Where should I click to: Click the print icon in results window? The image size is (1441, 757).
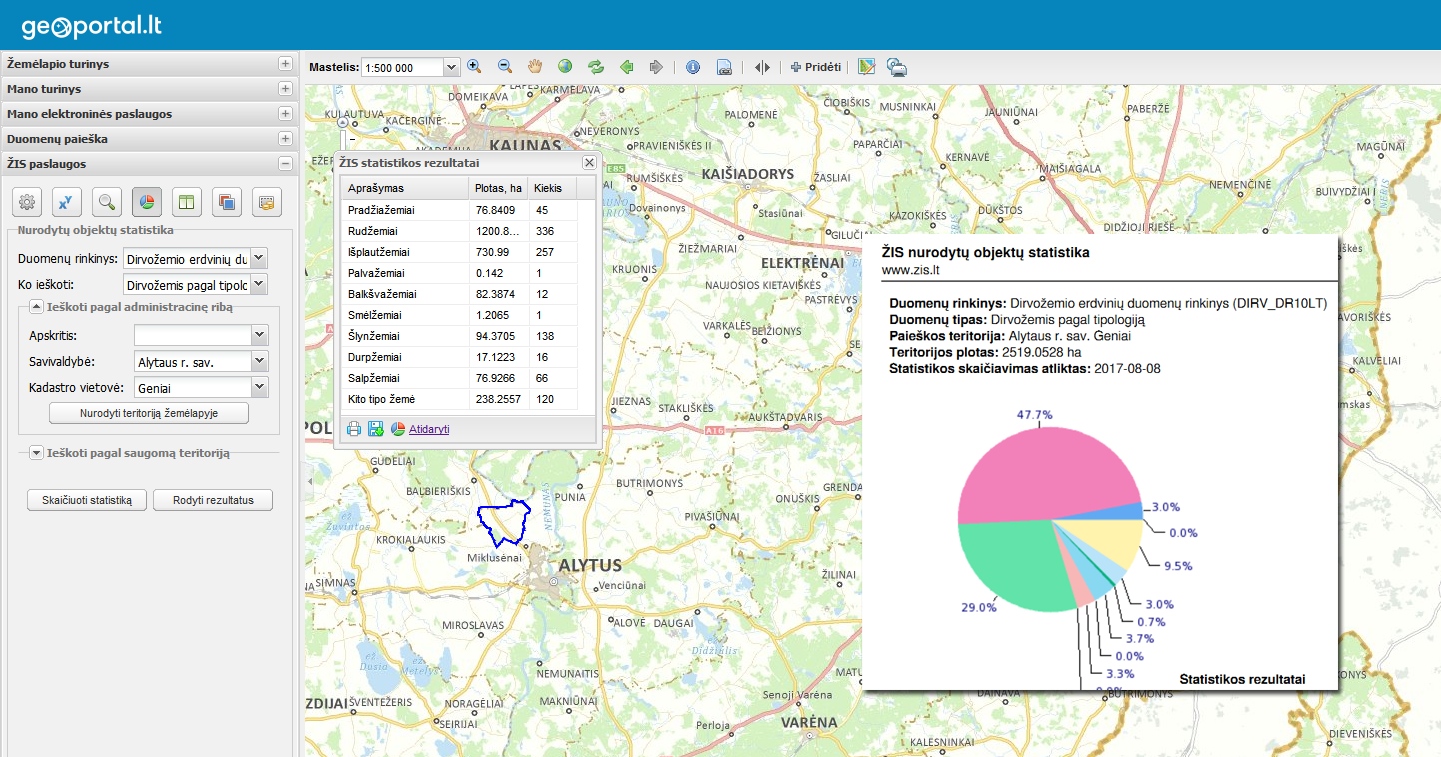click(354, 429)
